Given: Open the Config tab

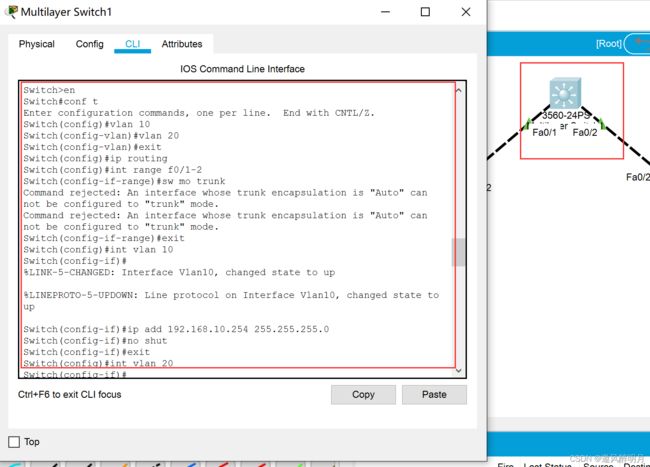Looking at the screenshot, I should [x=90, y=44].
